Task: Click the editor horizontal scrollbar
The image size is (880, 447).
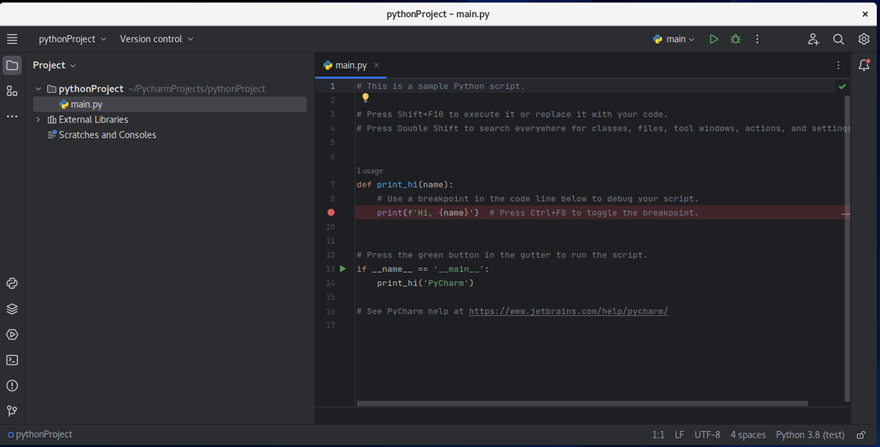Action: 582,403
